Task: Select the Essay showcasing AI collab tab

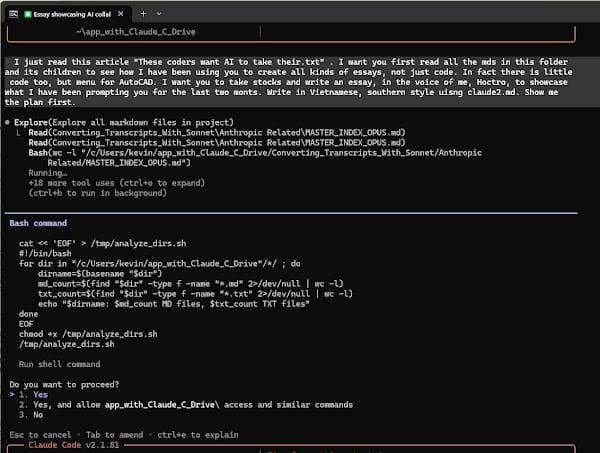Action: coord(72,13)
